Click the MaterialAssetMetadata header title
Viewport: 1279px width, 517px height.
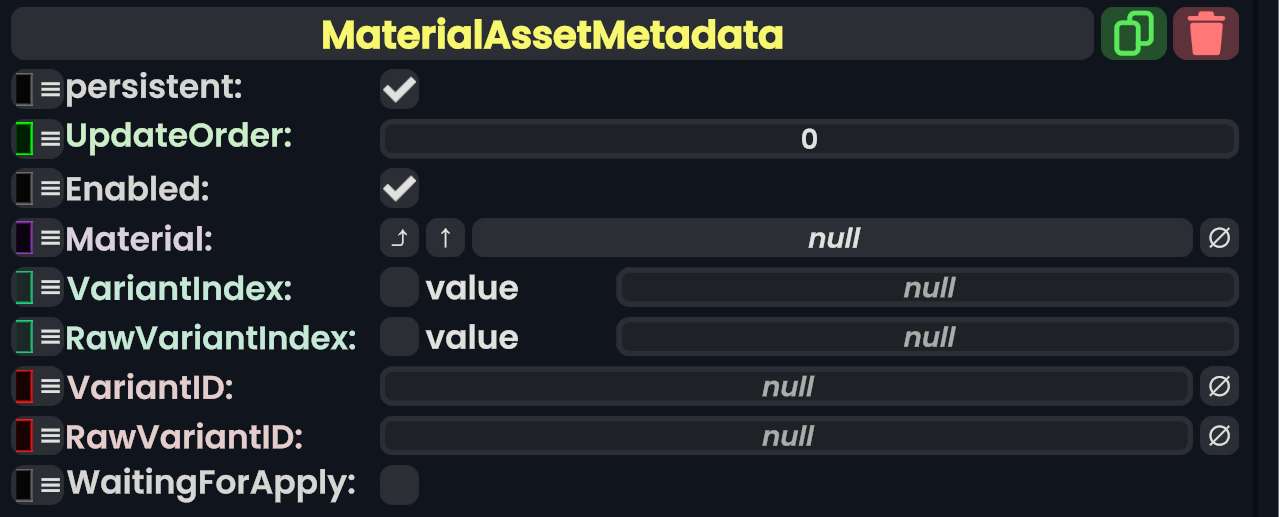[552, 35]
